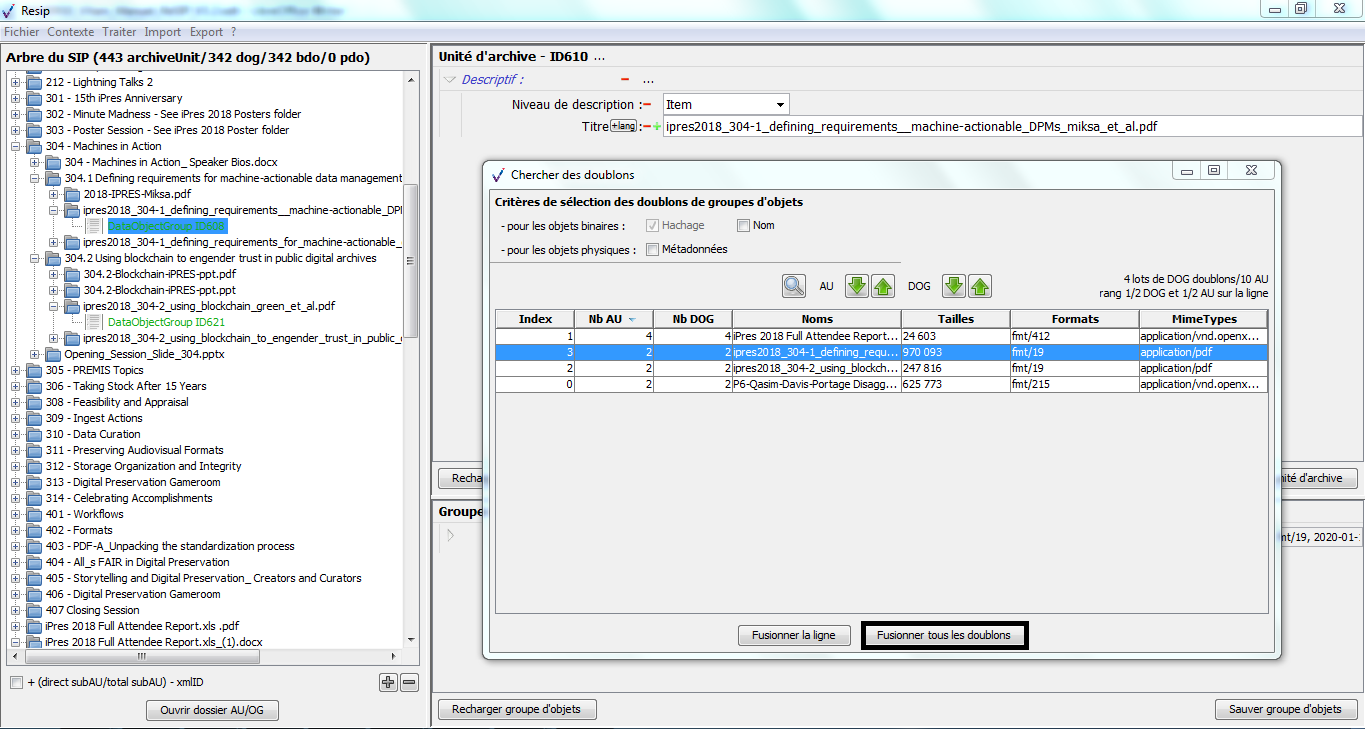1365x729 pixels.
Task: Open the Export menu
Action: tap(206, 32)
